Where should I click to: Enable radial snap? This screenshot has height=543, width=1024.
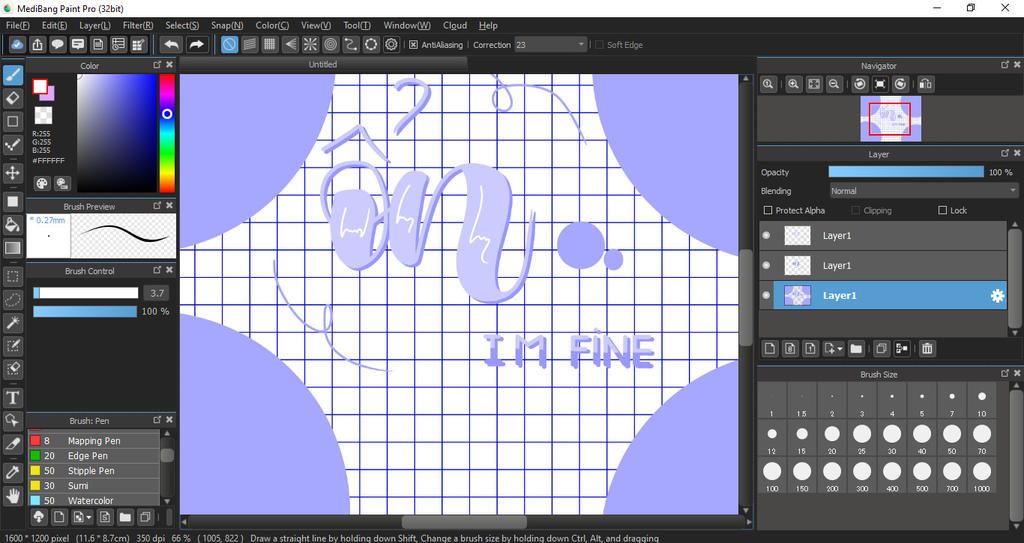tap(310, 44)
